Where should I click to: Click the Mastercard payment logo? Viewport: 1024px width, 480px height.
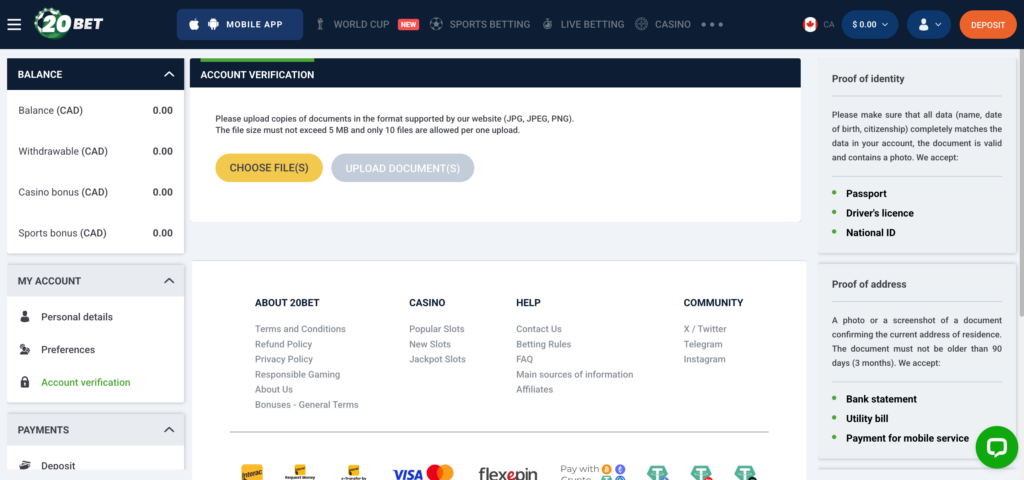point(440,472)
